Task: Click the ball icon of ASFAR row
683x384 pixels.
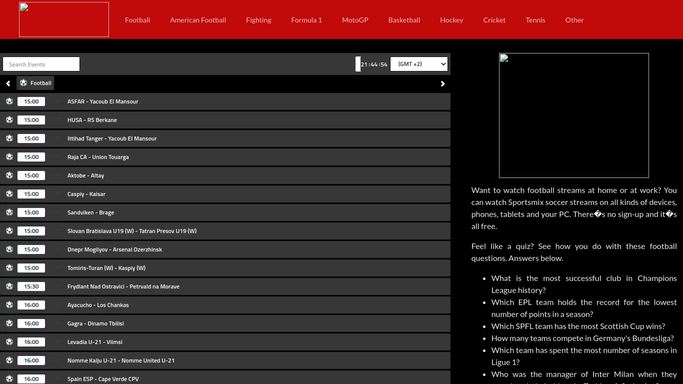Action: pos(10,101)
